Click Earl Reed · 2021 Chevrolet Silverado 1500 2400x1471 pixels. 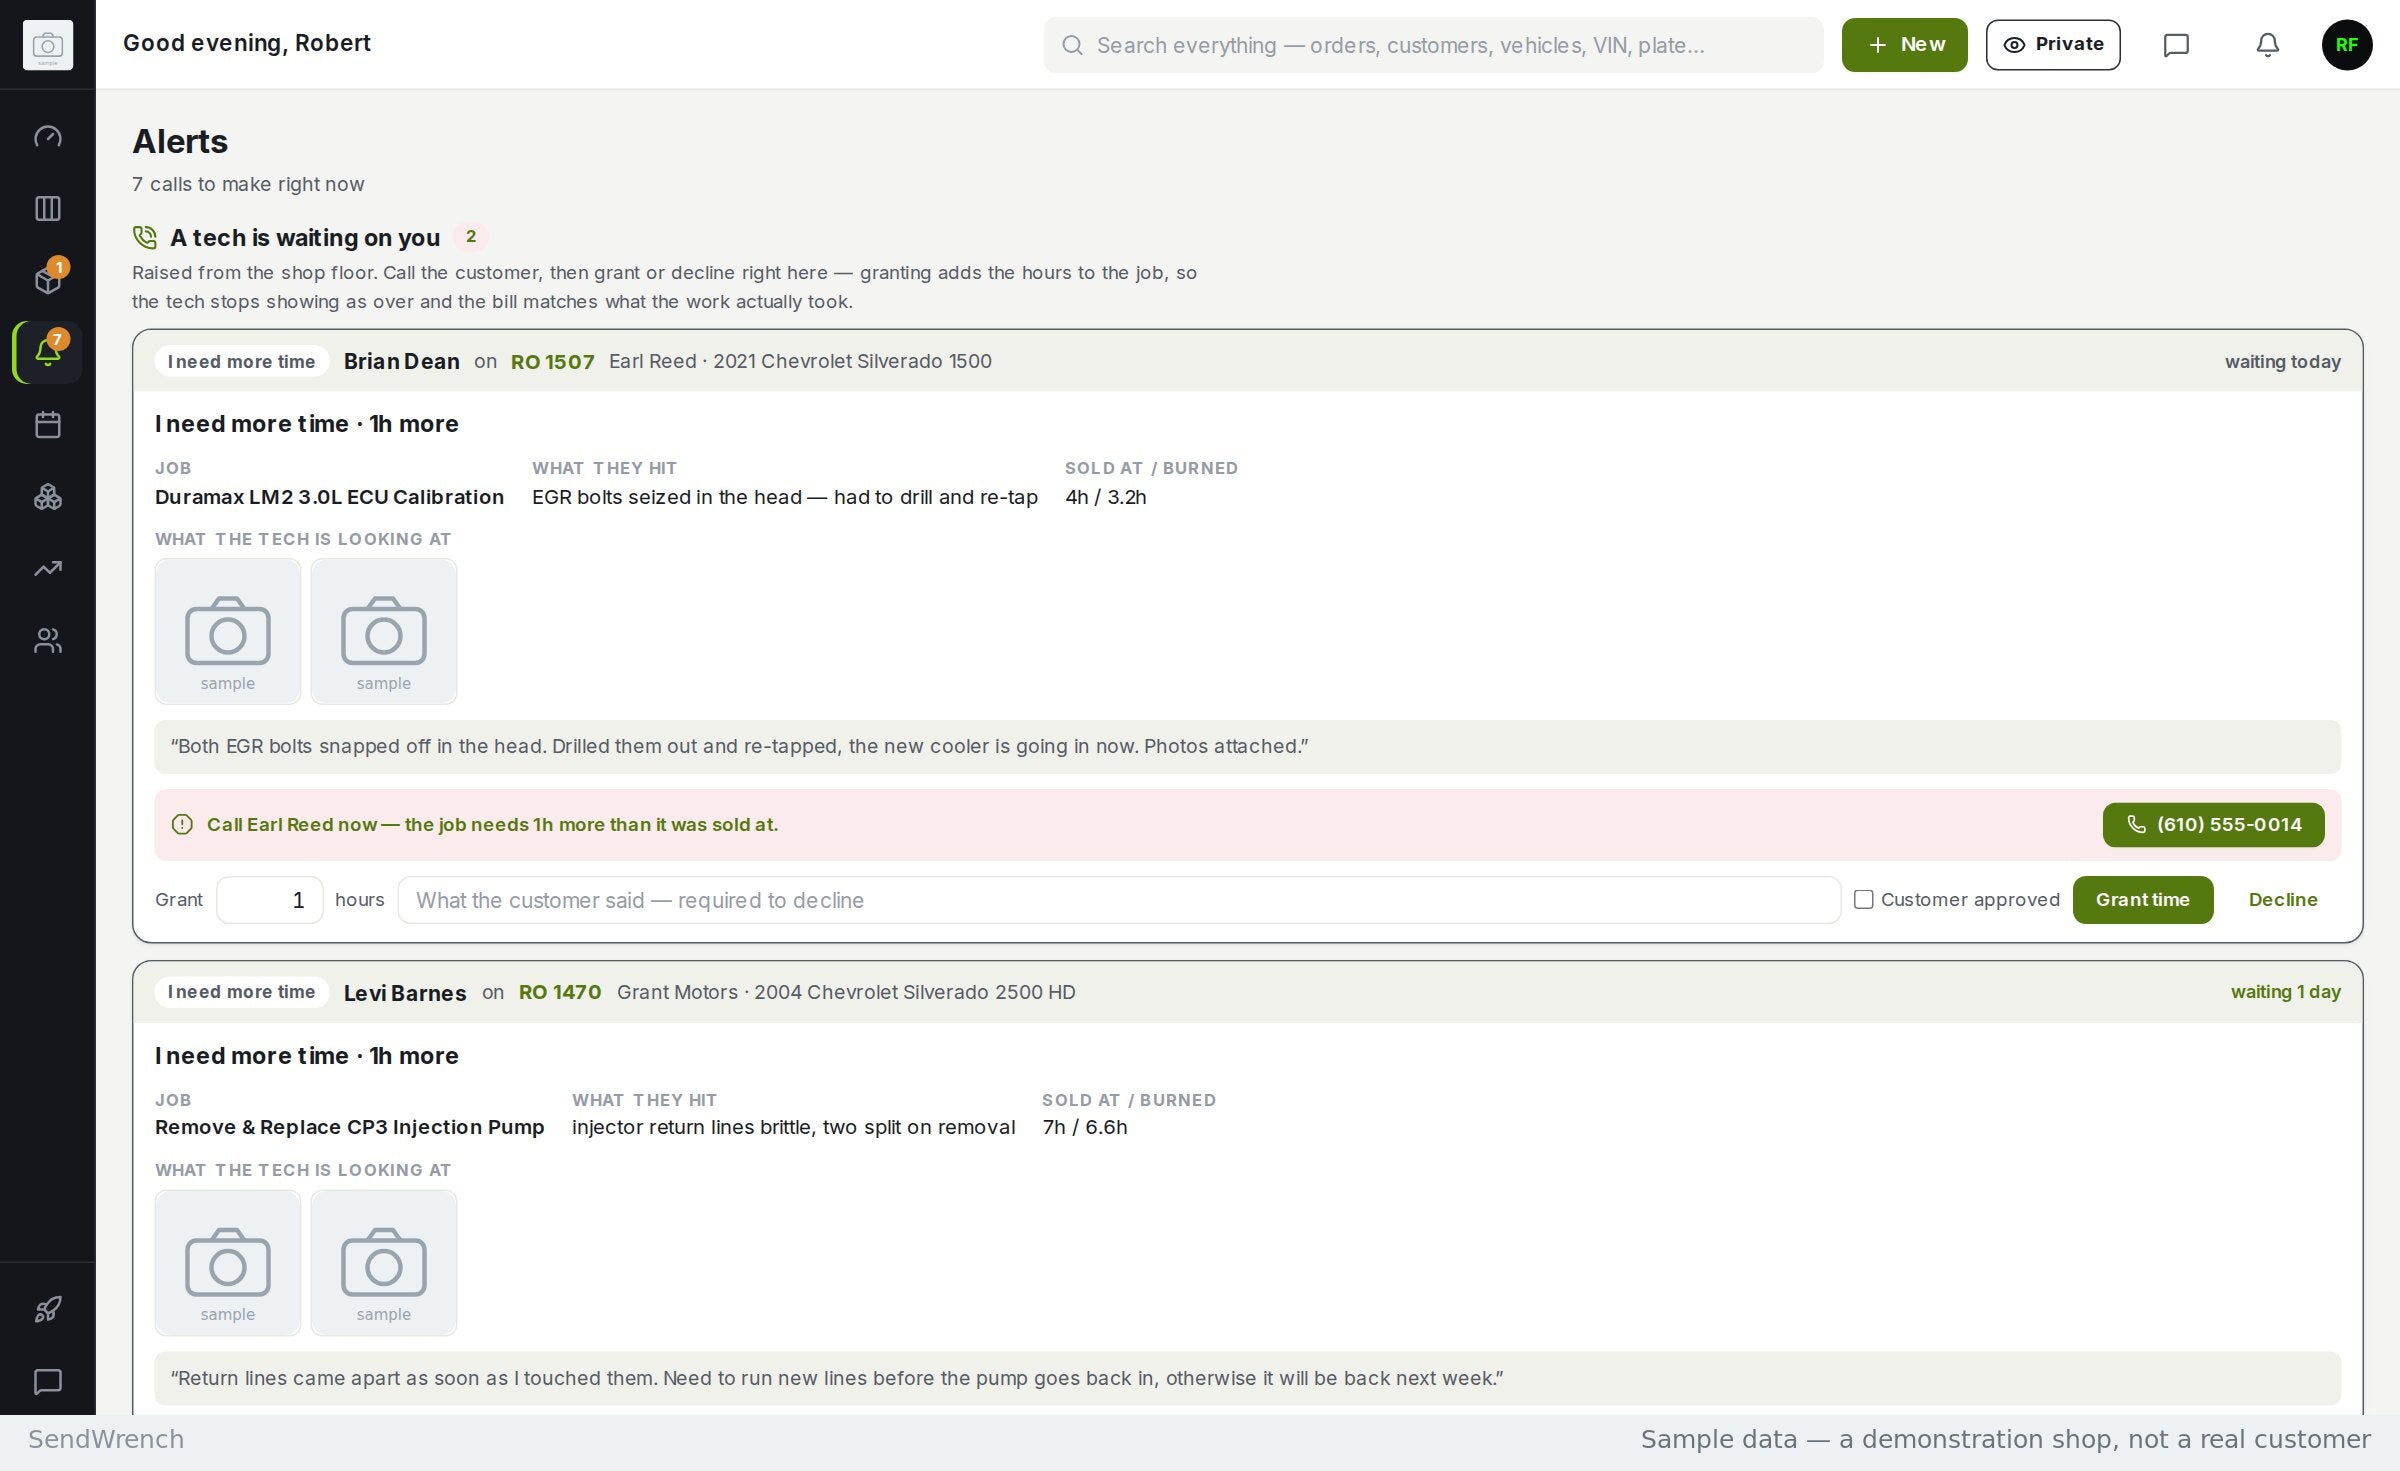800,362
